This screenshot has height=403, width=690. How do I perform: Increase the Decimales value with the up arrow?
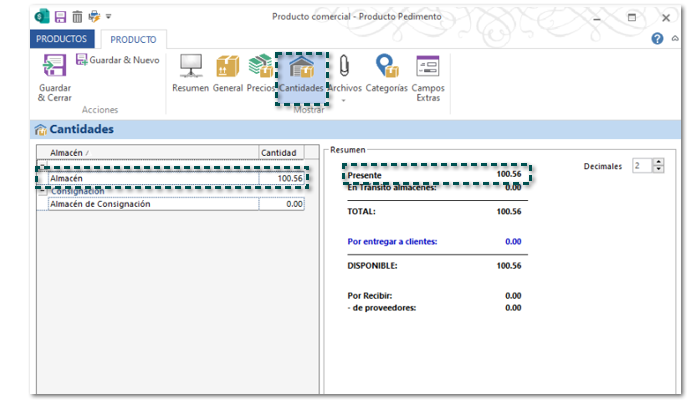(x=658, y=162)
